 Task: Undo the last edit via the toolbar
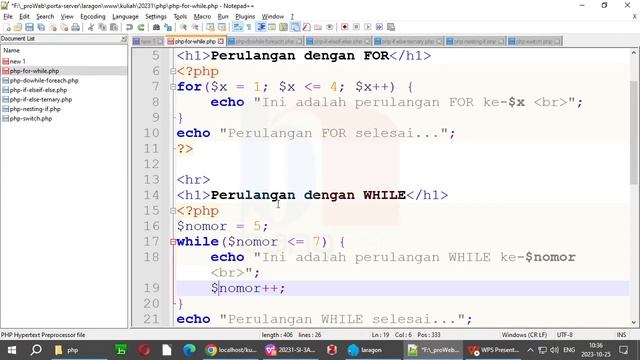pyautogui.click(x=129, y=27)
